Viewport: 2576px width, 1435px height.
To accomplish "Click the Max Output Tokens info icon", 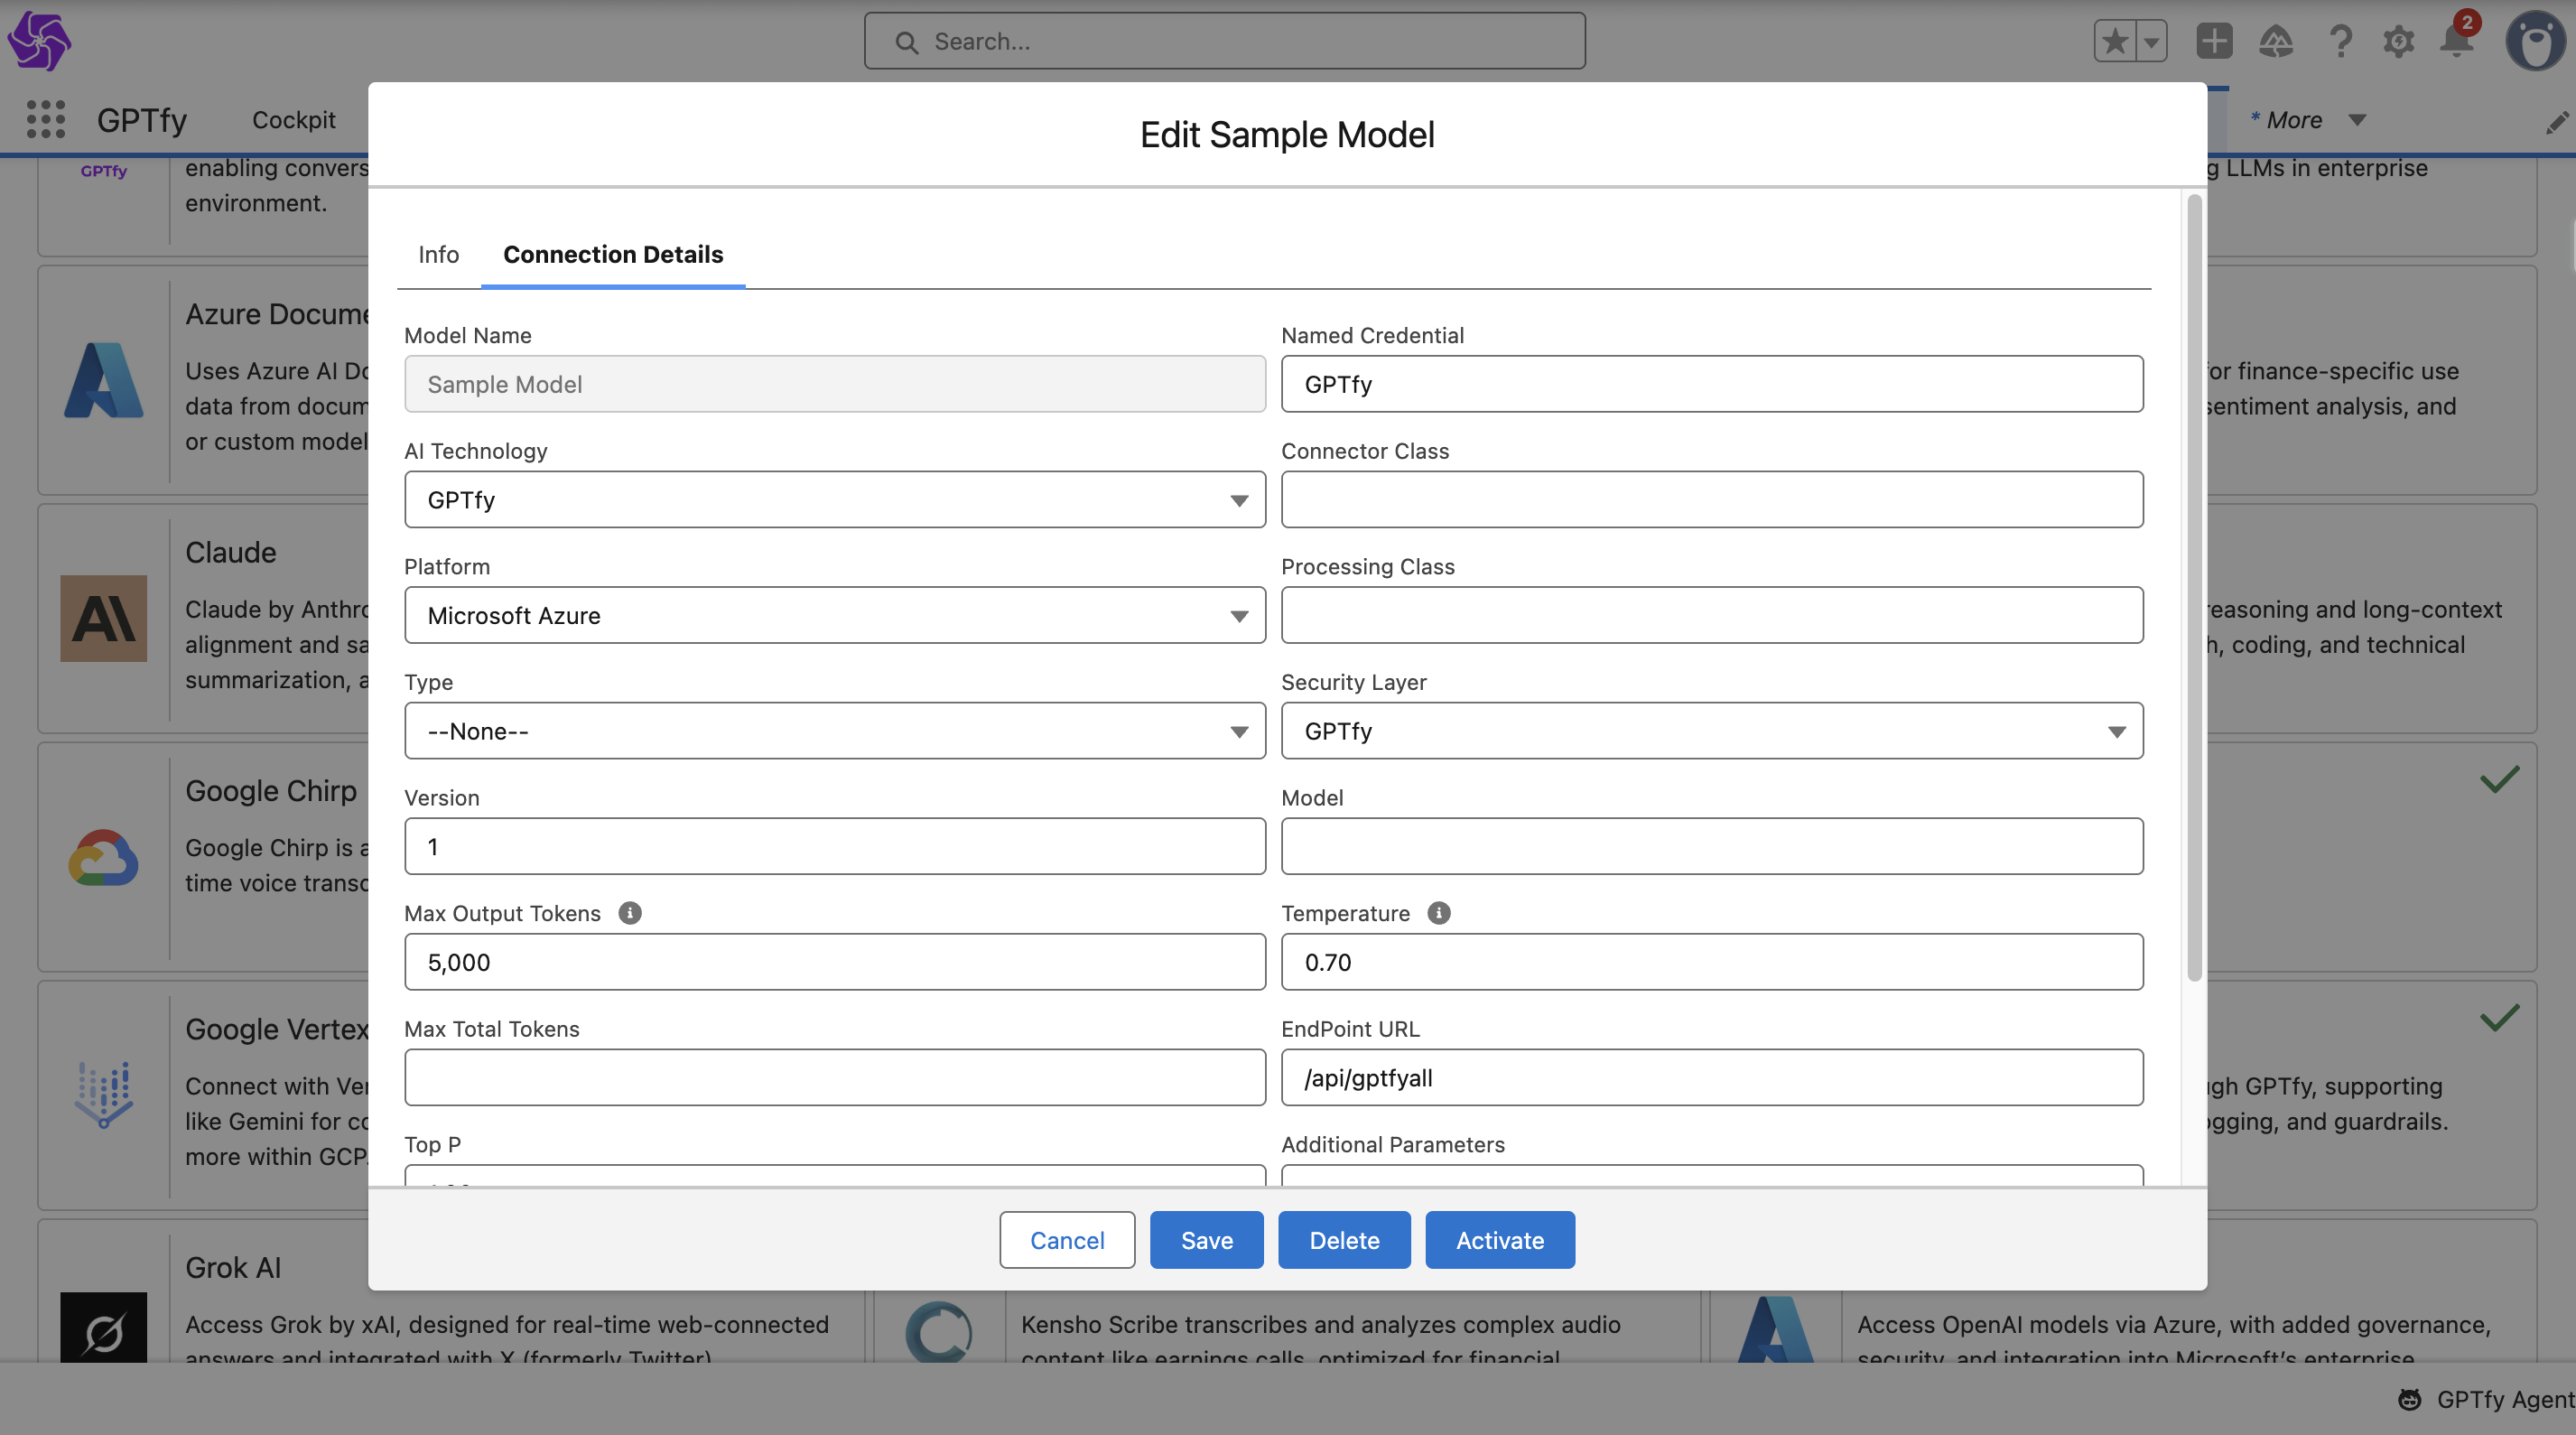I will 630,913.
